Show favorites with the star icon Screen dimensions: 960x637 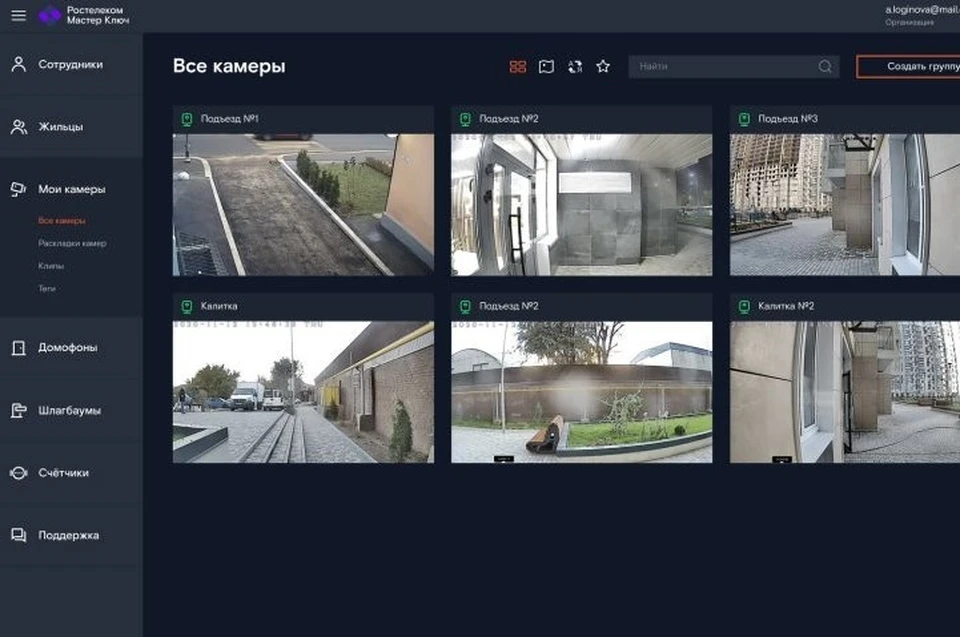coord(603,66)
